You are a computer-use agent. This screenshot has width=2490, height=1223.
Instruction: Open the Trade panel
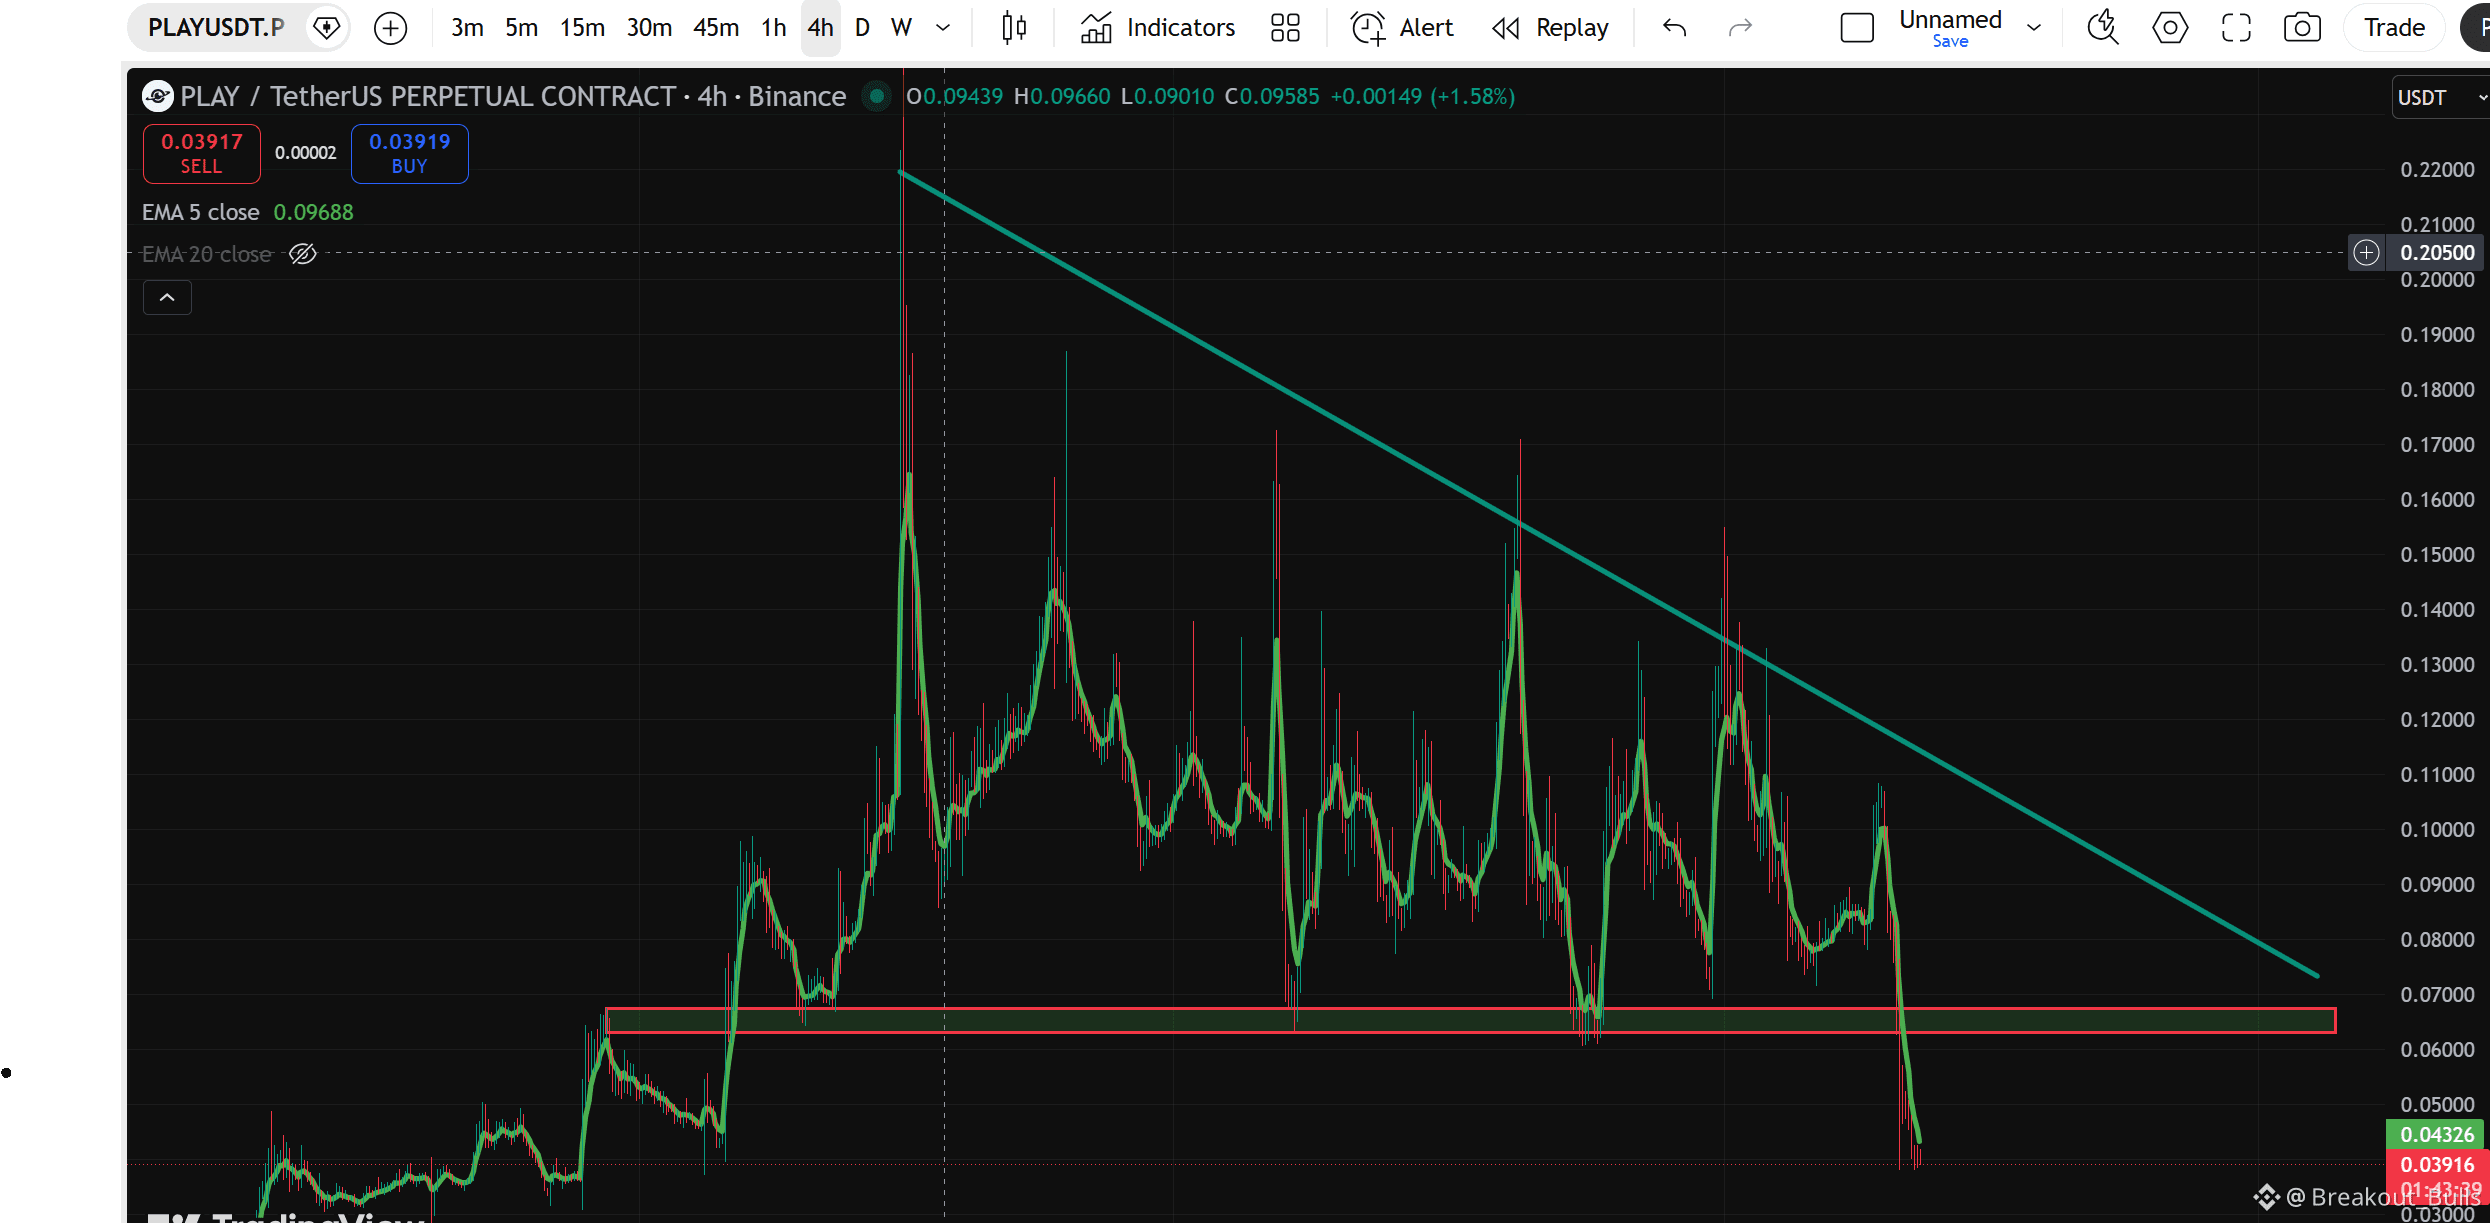(2394, 27)
